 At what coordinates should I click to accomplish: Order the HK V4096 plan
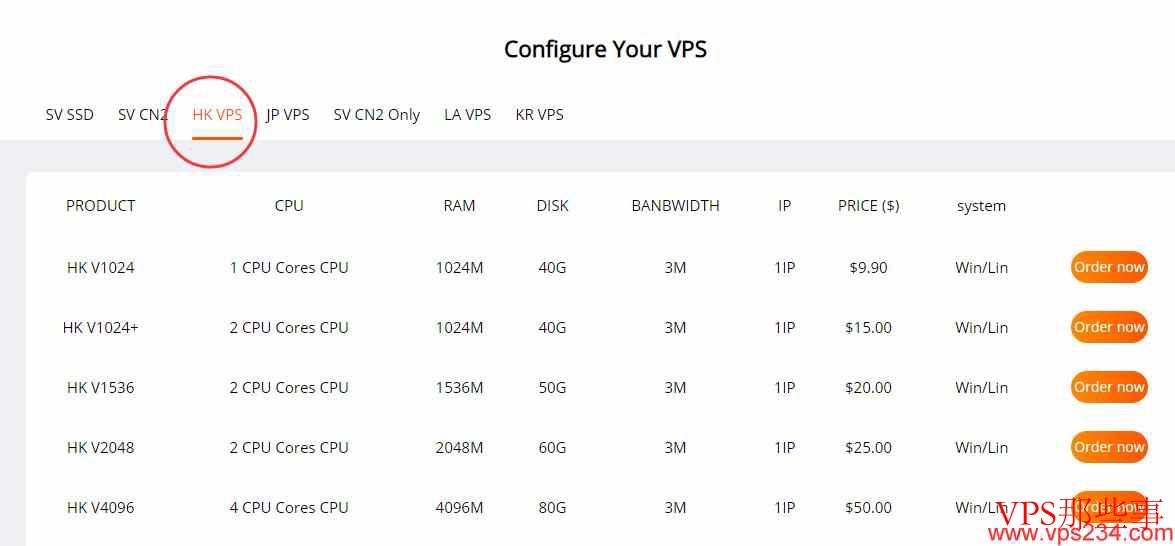point(1109,506)
